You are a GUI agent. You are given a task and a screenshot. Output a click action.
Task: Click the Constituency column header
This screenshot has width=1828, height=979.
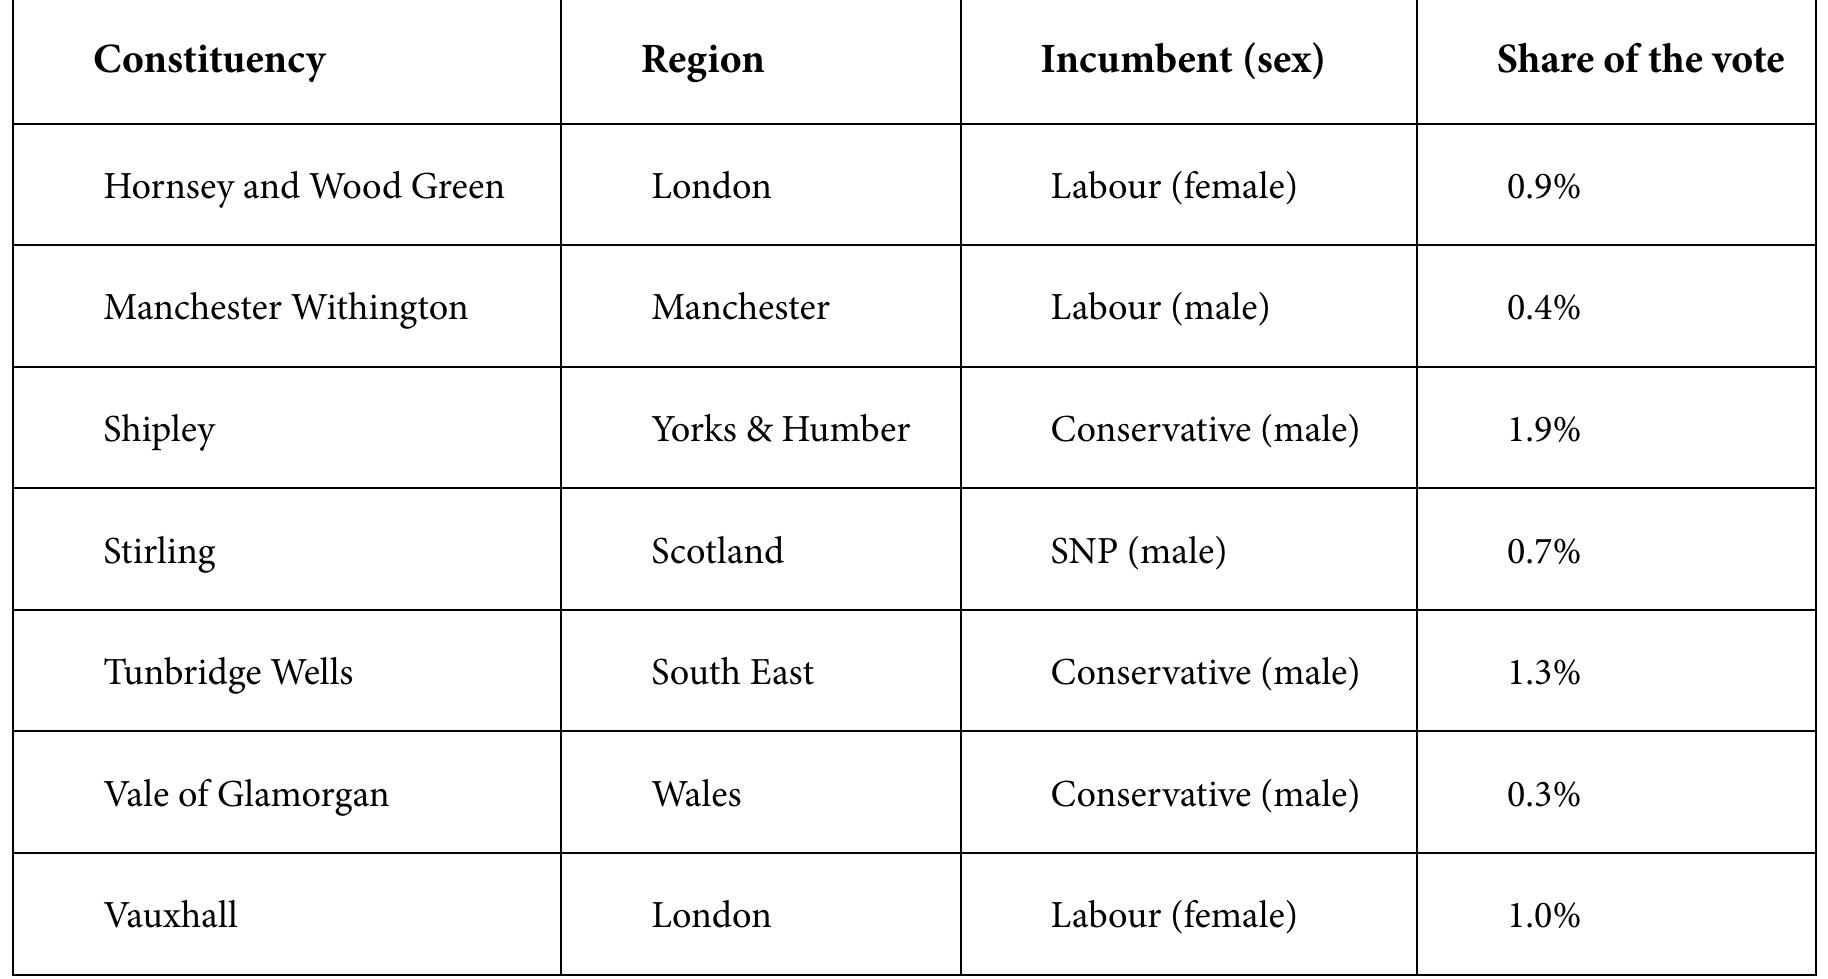coord(209,60)
